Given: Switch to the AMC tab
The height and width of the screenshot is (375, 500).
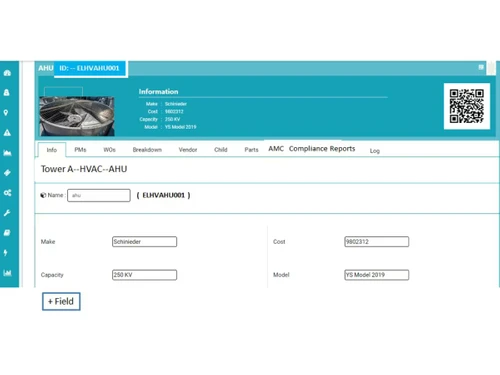Looking at the screenshot, I should pos(276,149).
